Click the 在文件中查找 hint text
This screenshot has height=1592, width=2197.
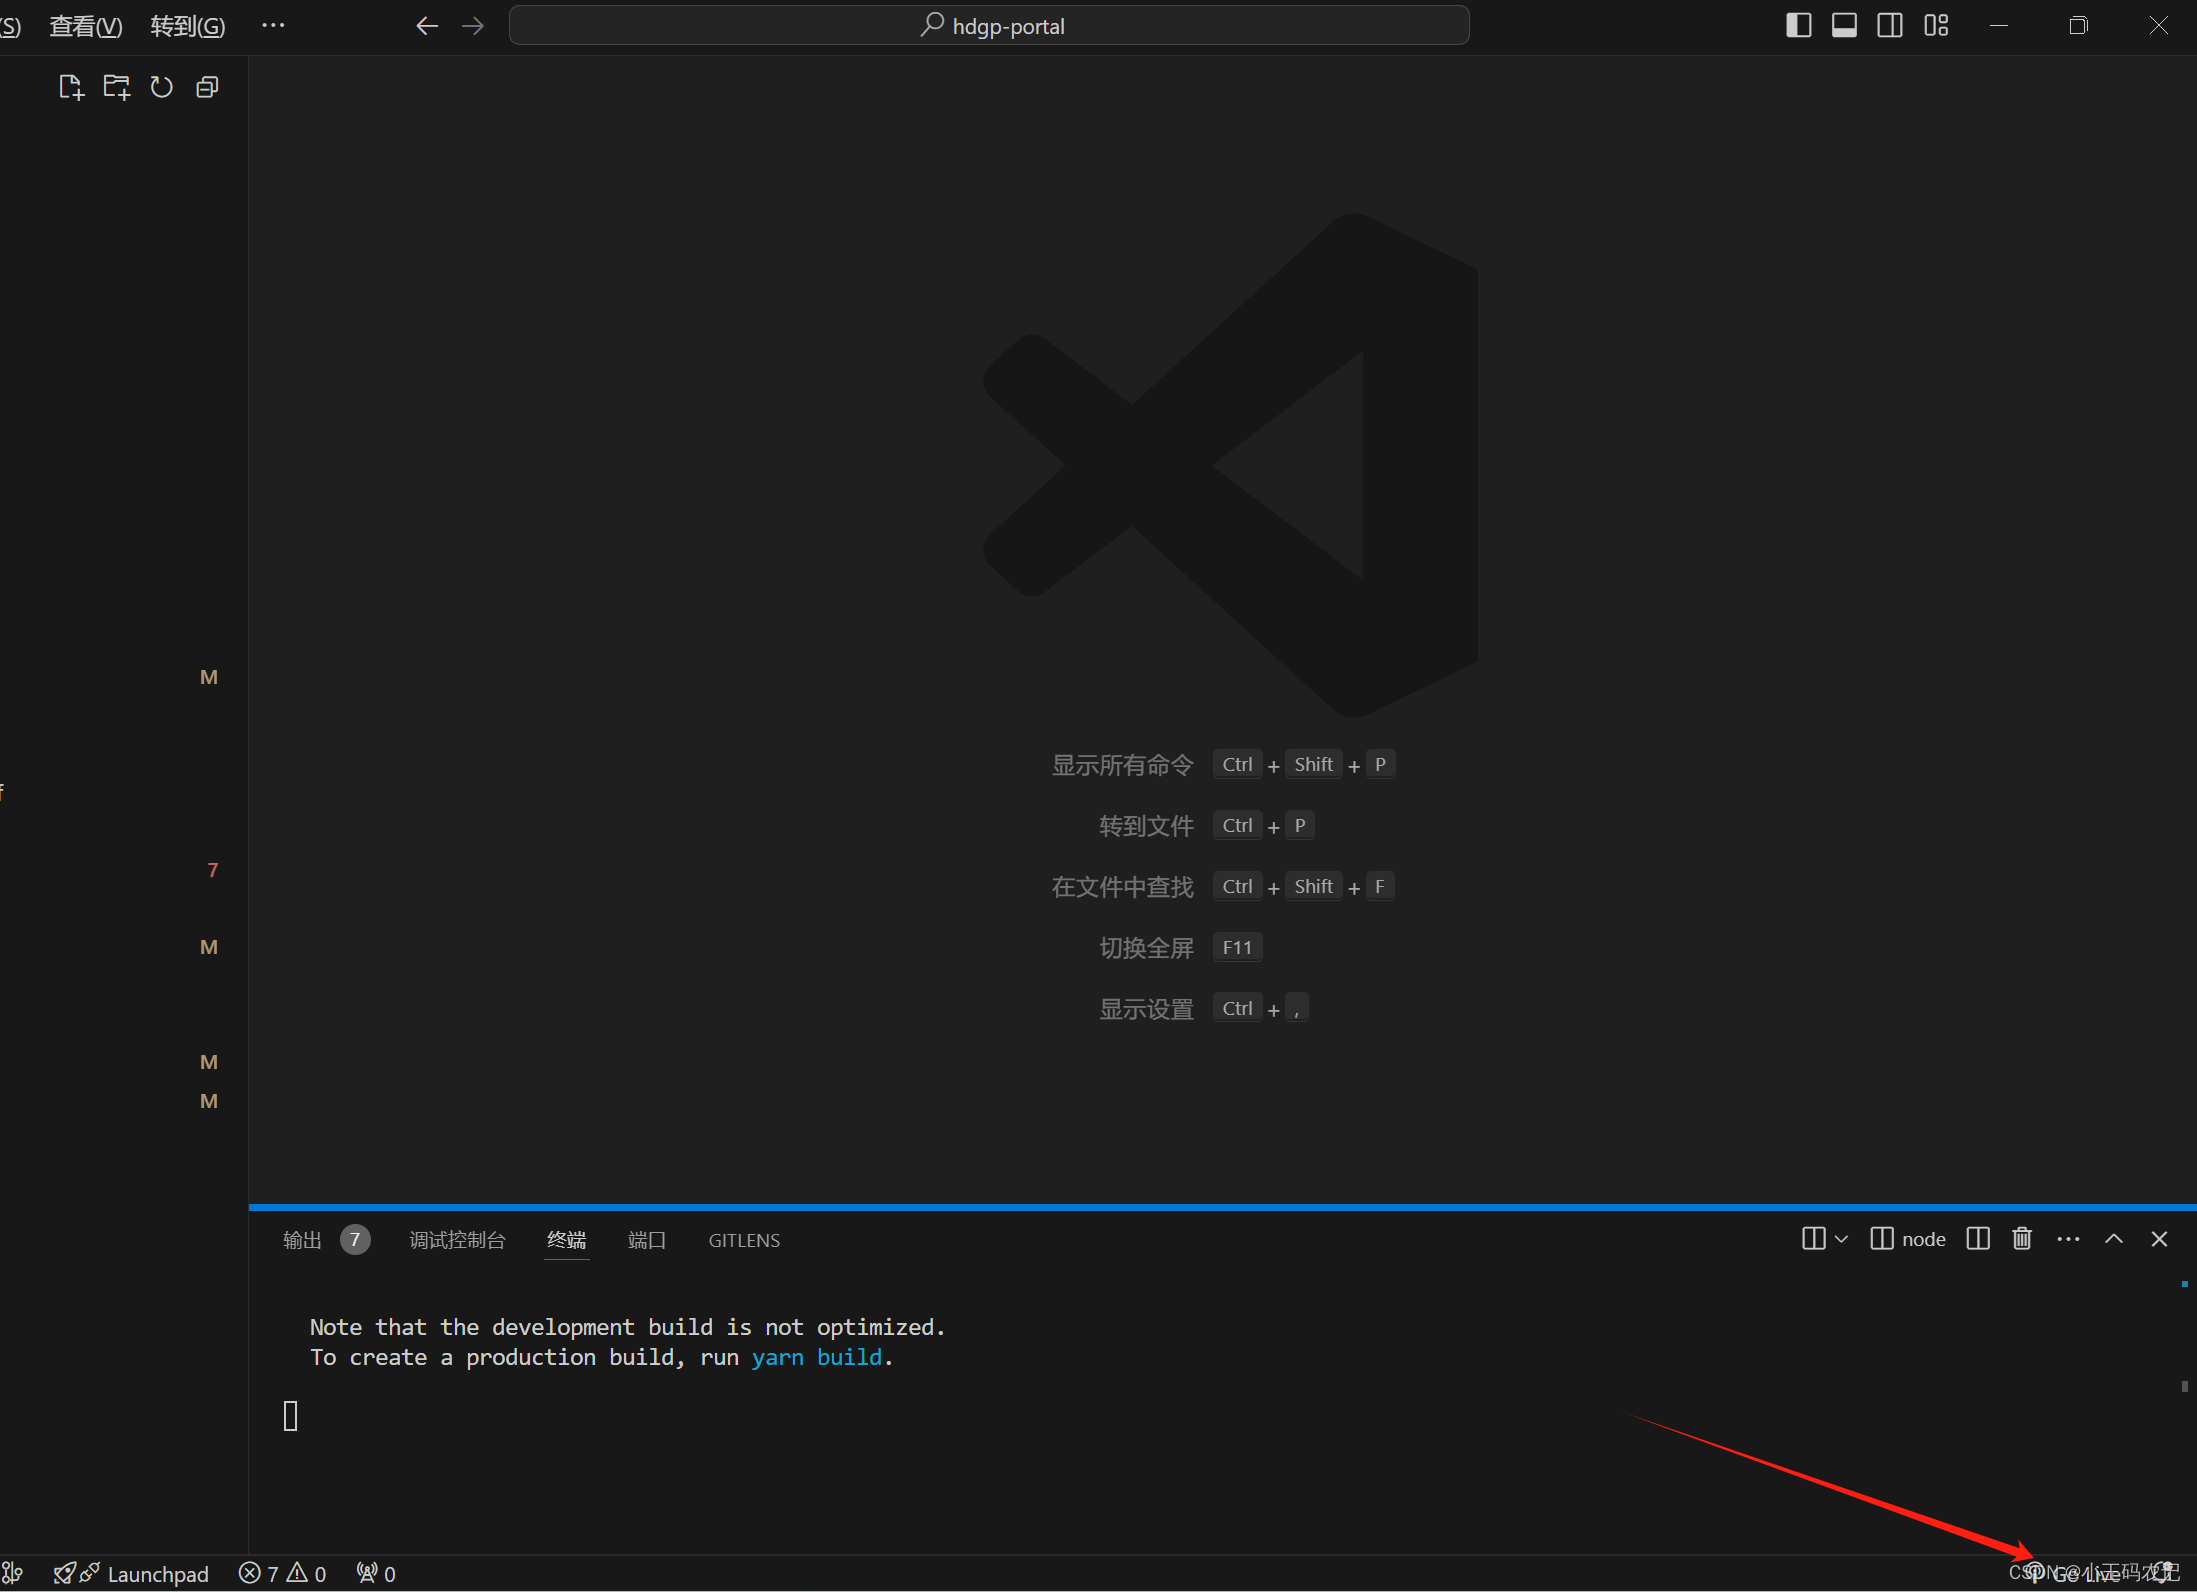tap(1122, 887)
